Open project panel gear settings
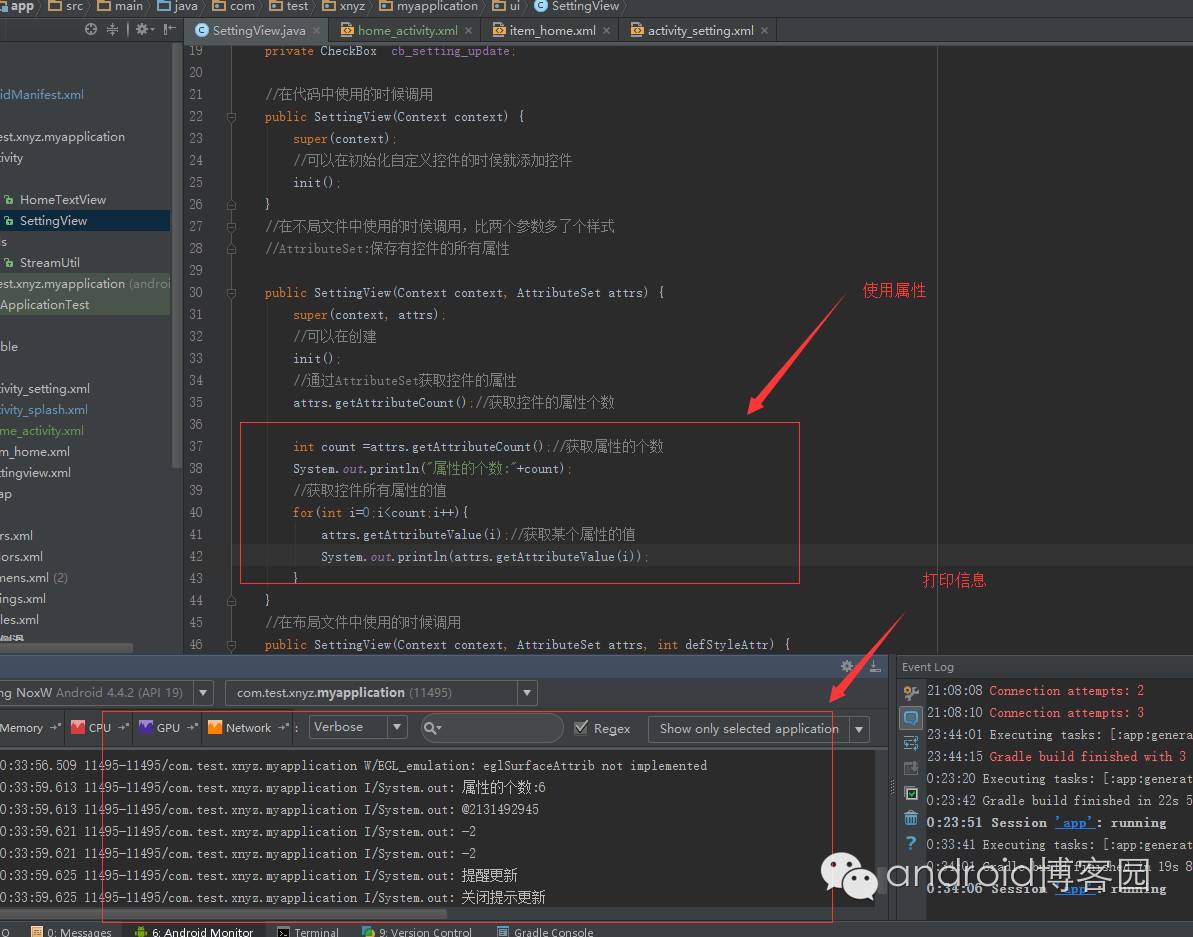This screenshot has width=1193, height=937. tap(142, 30)
